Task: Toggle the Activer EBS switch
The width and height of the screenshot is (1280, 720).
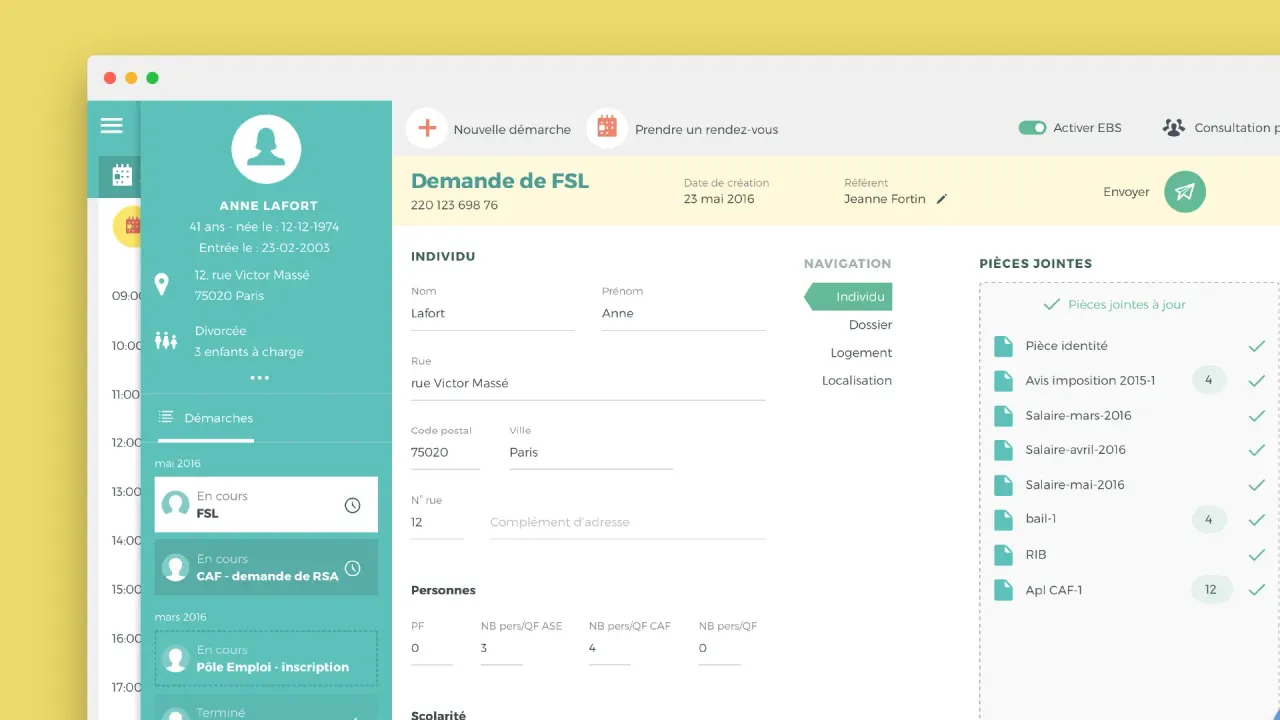Action: (x=1032, y=128)
